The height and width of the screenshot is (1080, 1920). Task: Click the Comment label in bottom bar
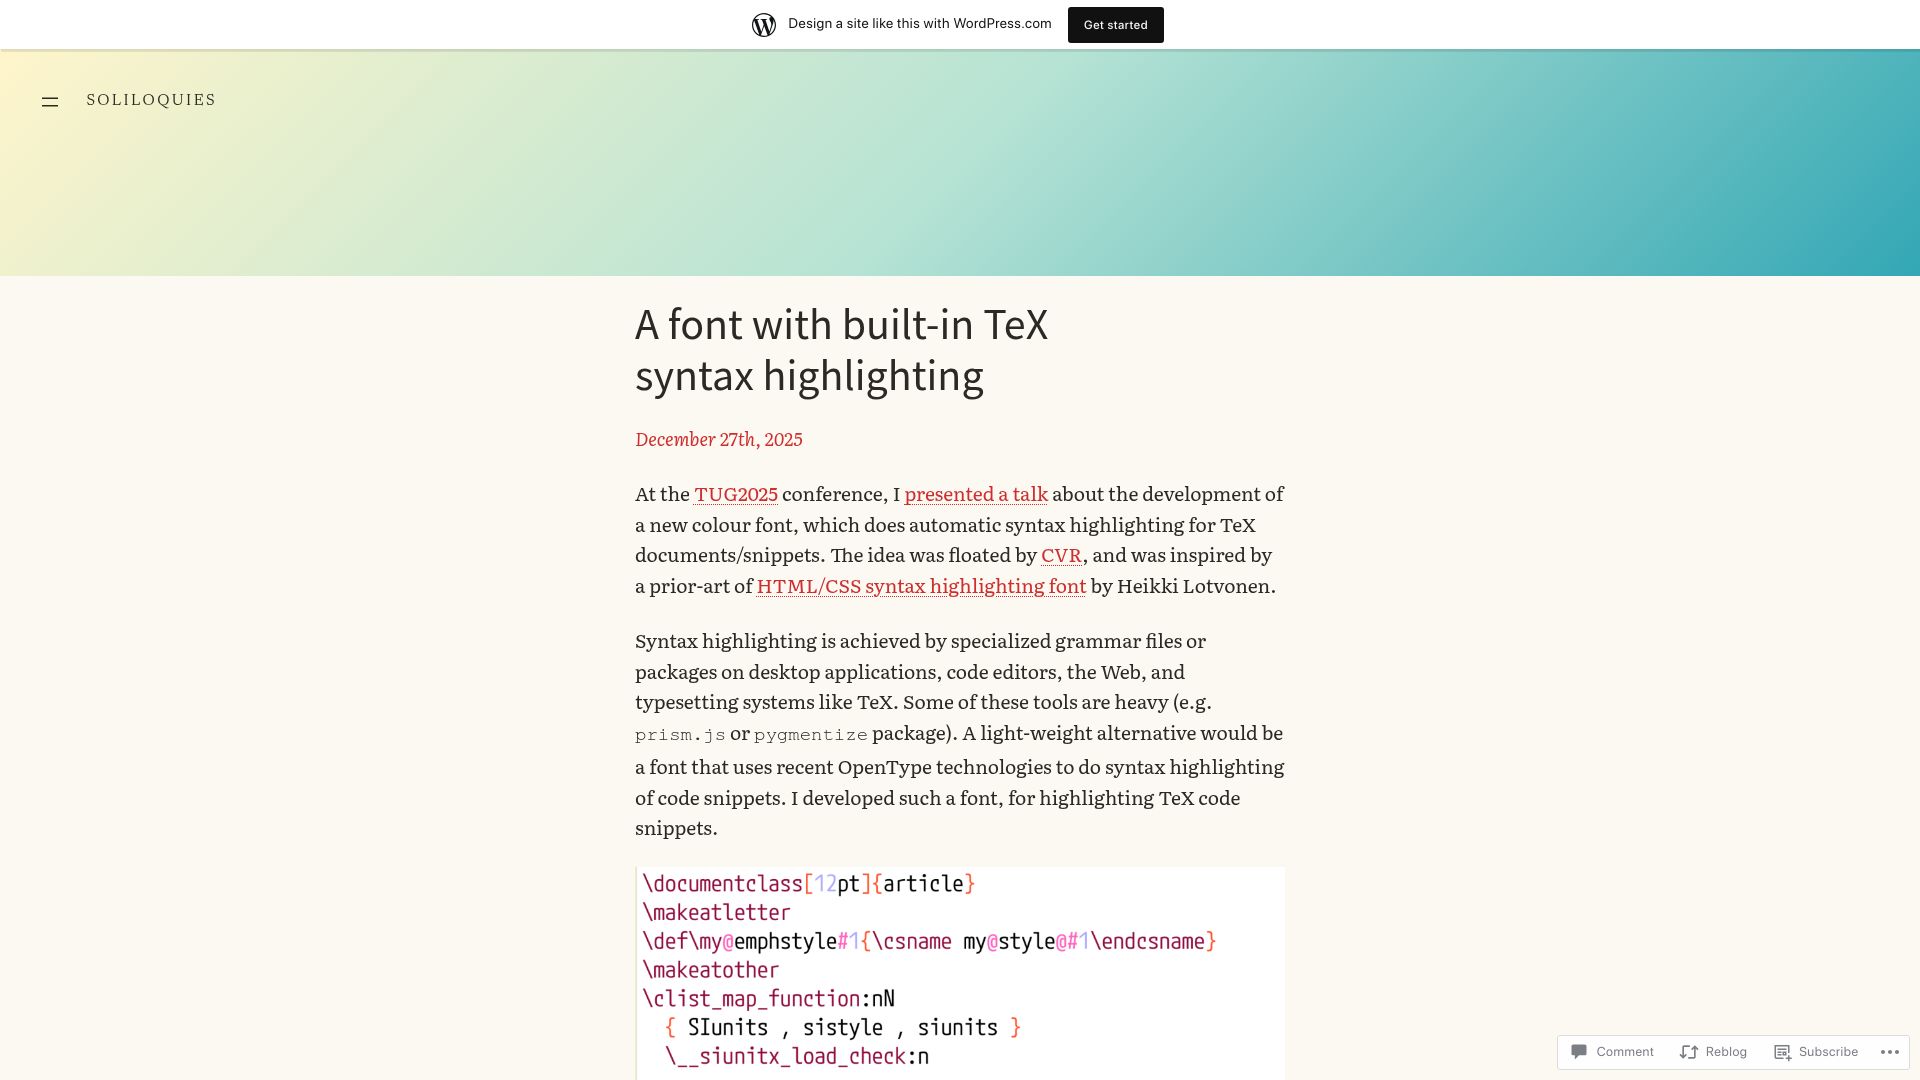click(x=1625, y=1052)
